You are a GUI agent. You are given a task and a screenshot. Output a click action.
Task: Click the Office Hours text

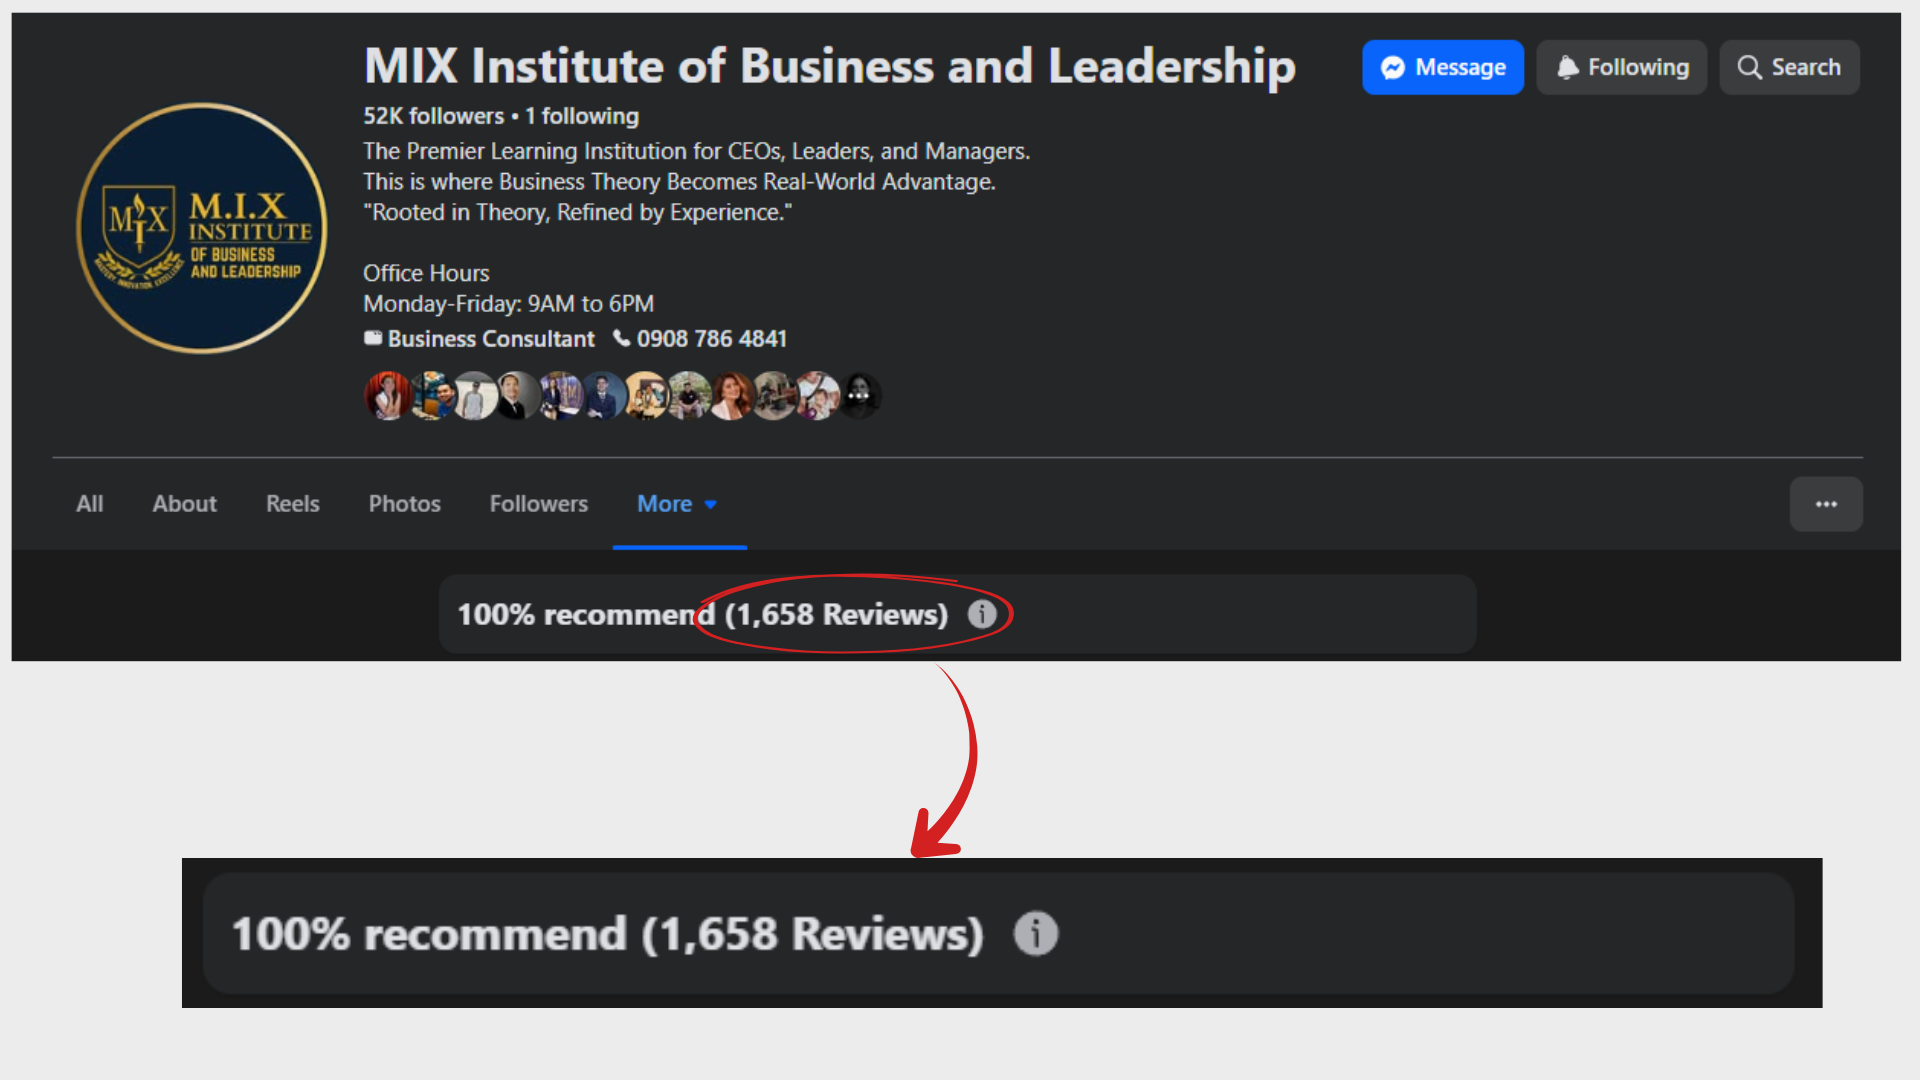click(x=426, y=273)
